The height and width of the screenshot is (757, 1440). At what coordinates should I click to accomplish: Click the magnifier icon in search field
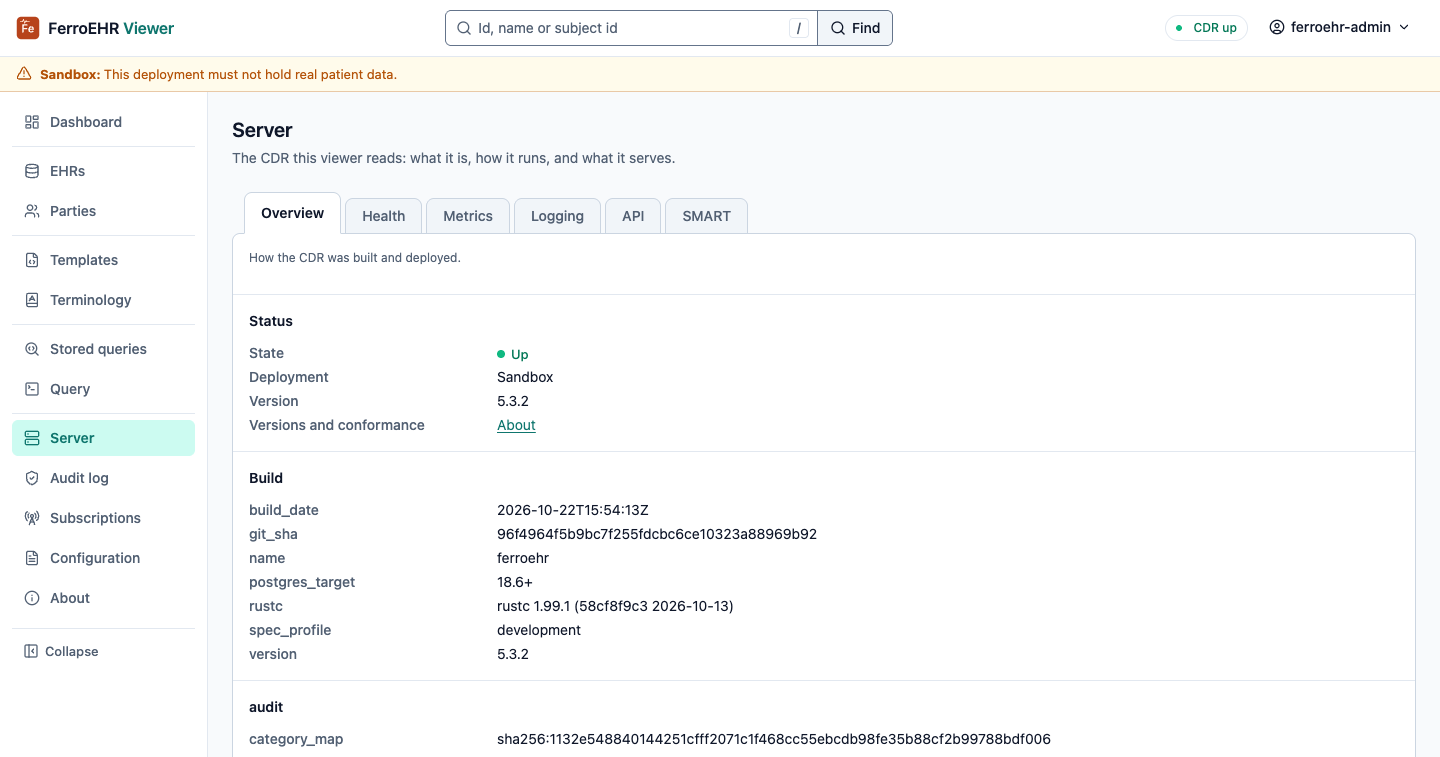coord(464,28)
